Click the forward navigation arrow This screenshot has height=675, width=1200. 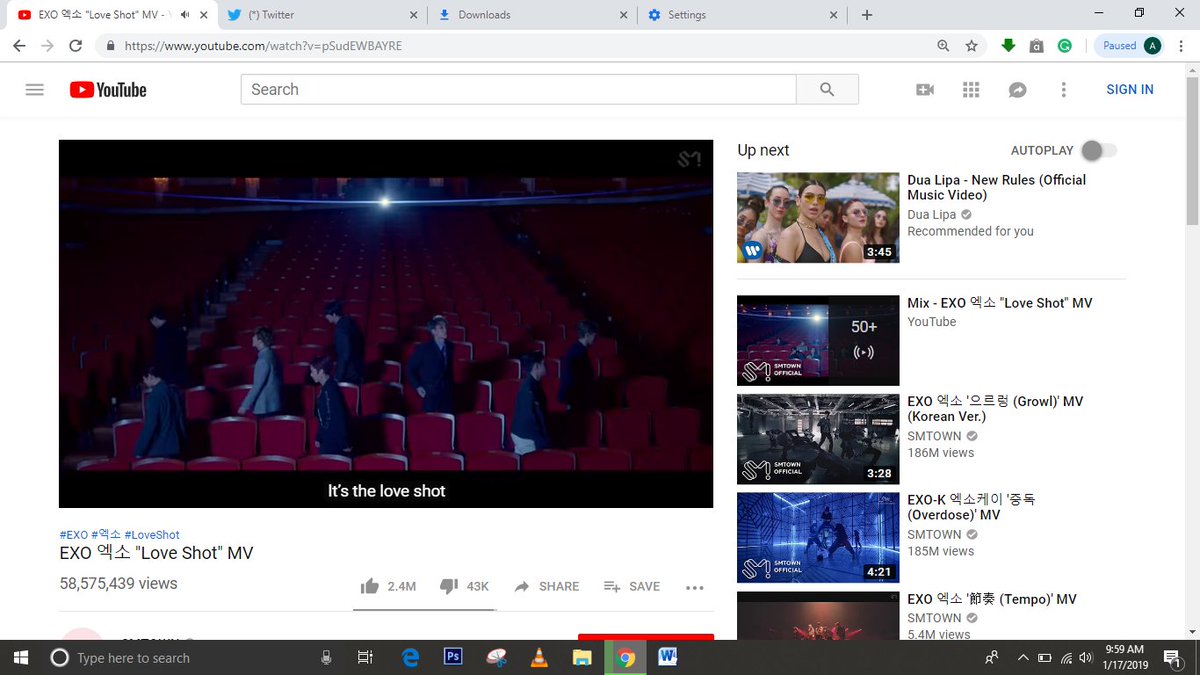pos(47,46)
